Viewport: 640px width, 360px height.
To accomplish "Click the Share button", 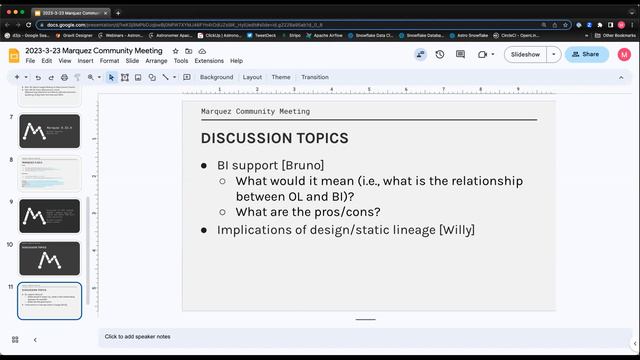I will (x=587, y=54).
